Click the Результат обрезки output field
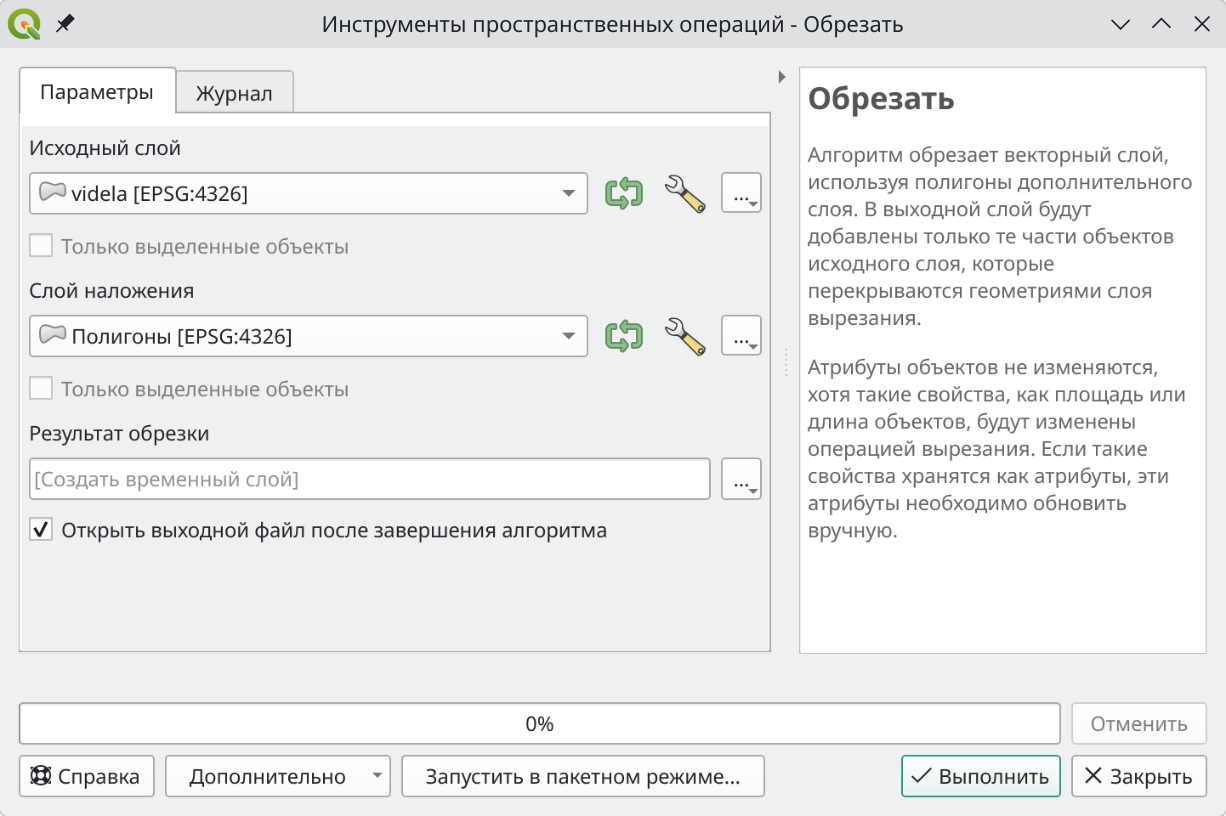1226x816 pixels. coord(369,479)
